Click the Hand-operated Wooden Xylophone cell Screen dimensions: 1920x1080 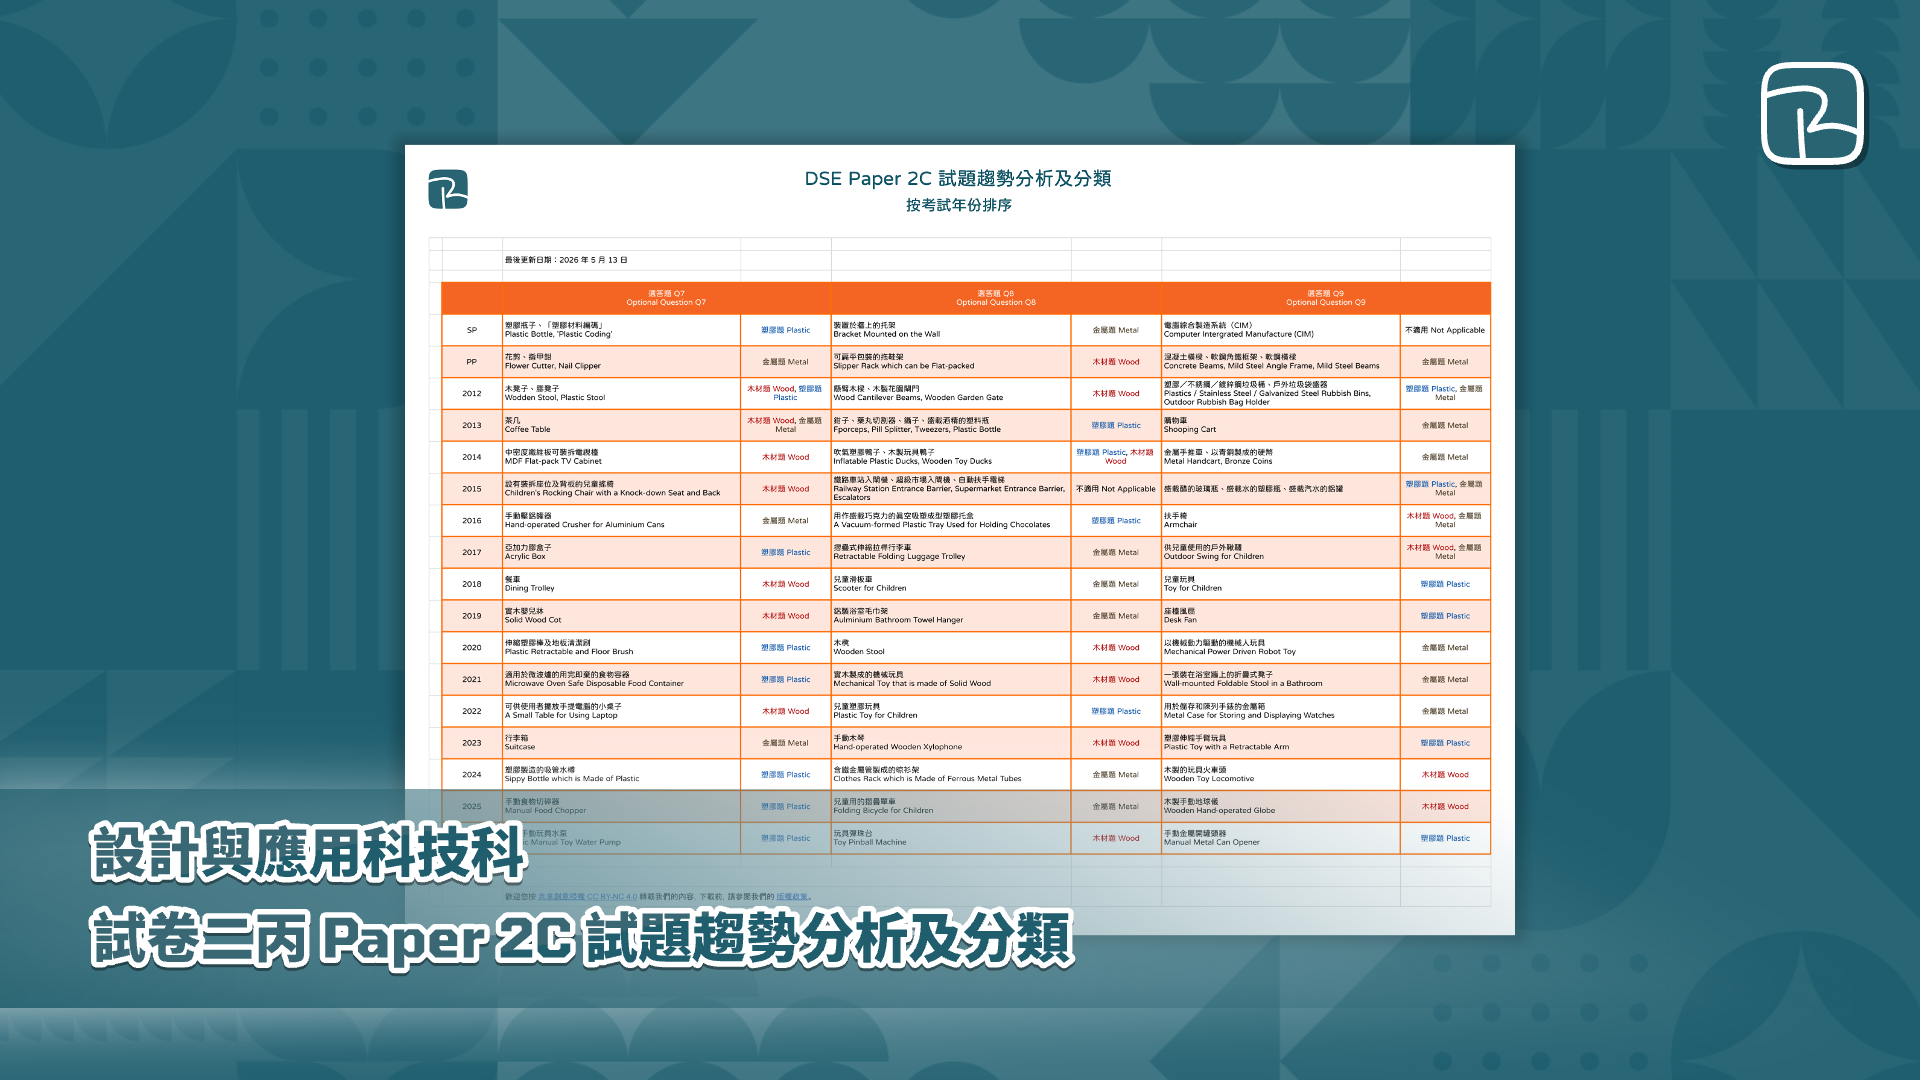tap(951, 743)
